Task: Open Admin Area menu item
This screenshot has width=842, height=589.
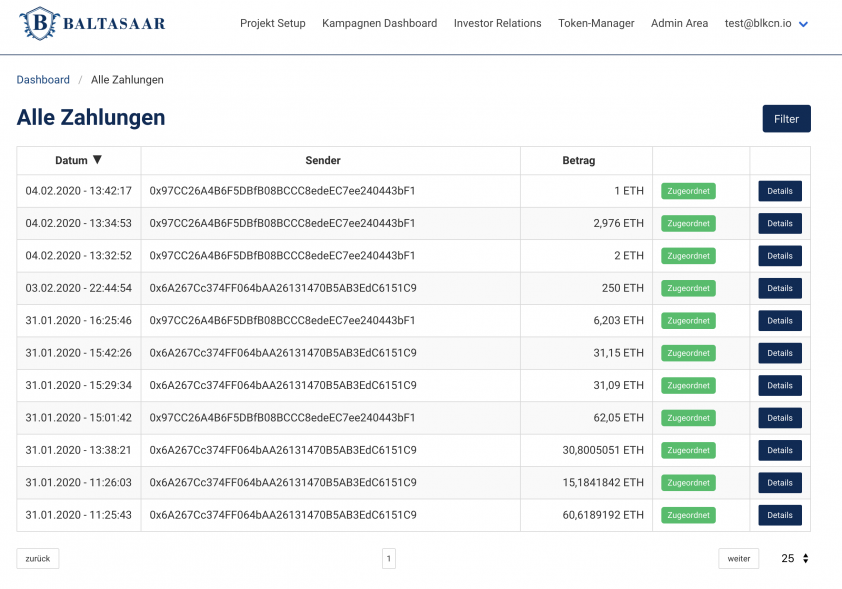Action: coord(679,24)
